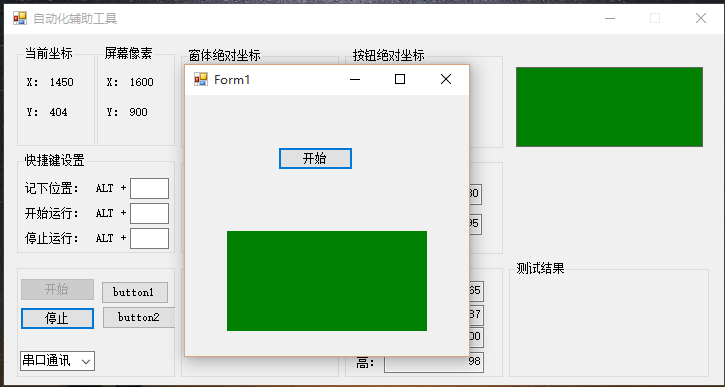
Task: Open the 串口通讯 dropdown
Action: 57,361
